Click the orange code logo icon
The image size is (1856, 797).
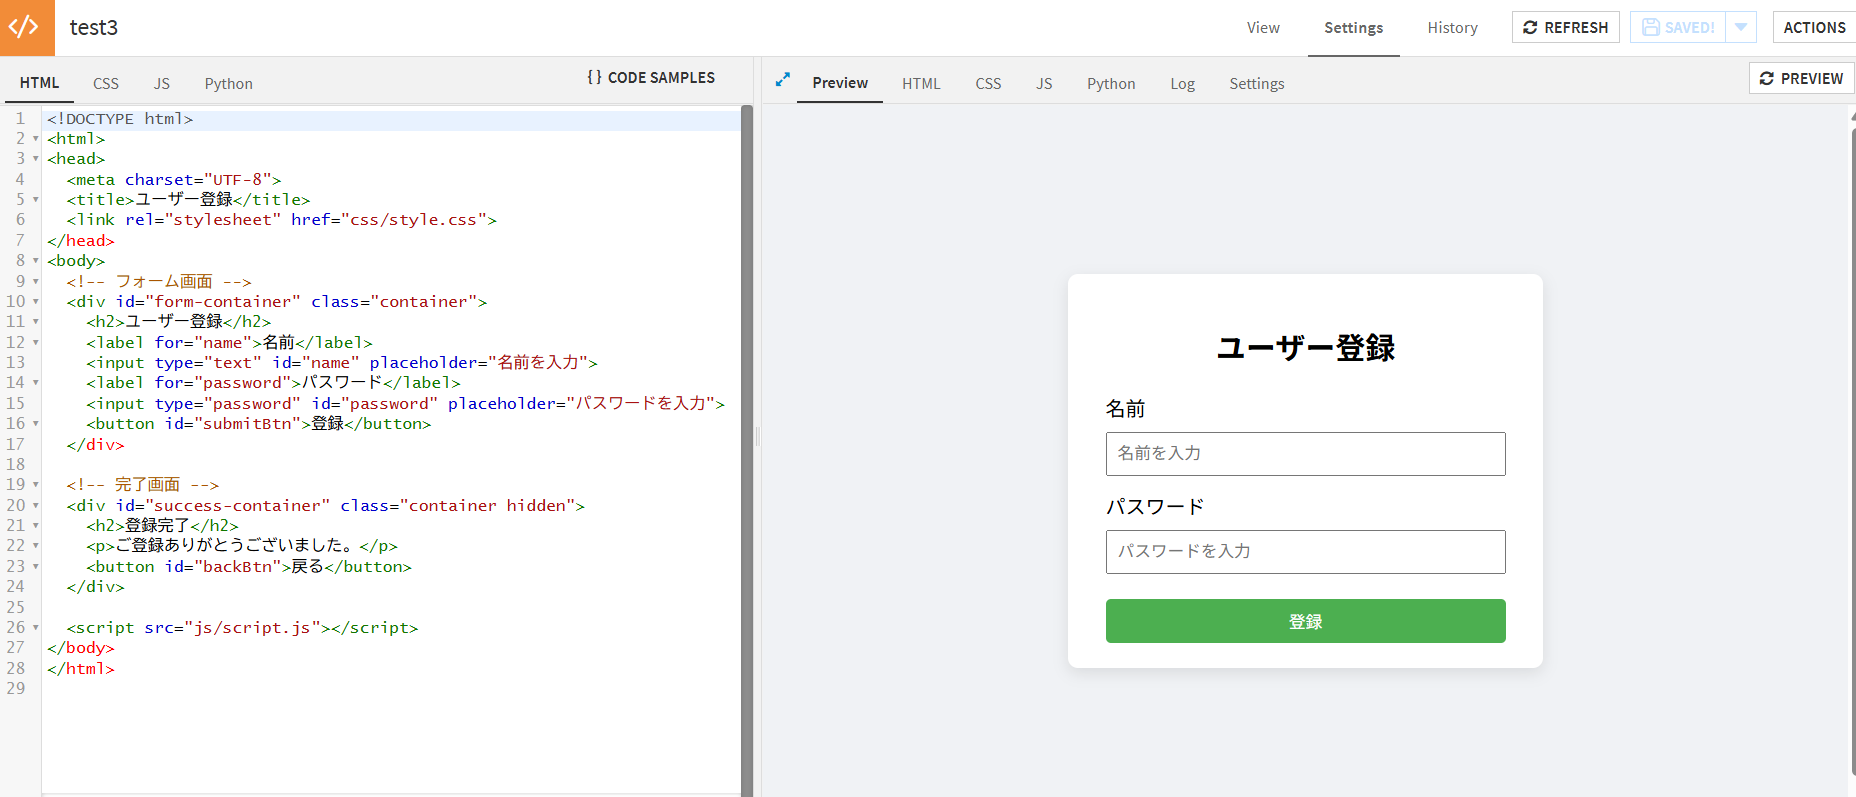tap(27, 27)
